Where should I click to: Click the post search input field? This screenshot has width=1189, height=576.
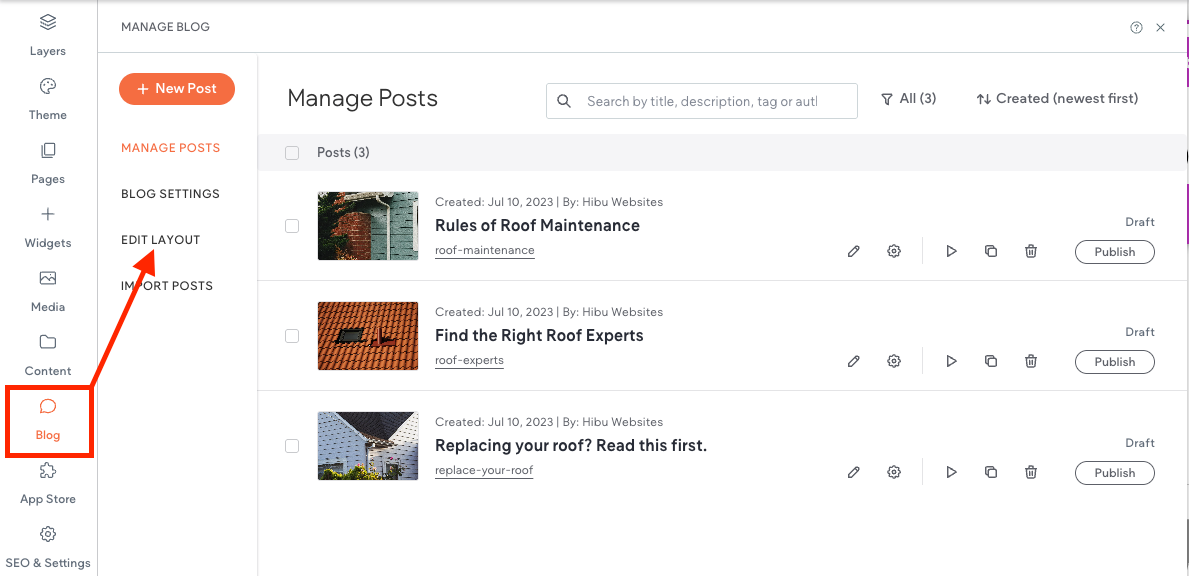pyautogui.click(x=701, y=101)
